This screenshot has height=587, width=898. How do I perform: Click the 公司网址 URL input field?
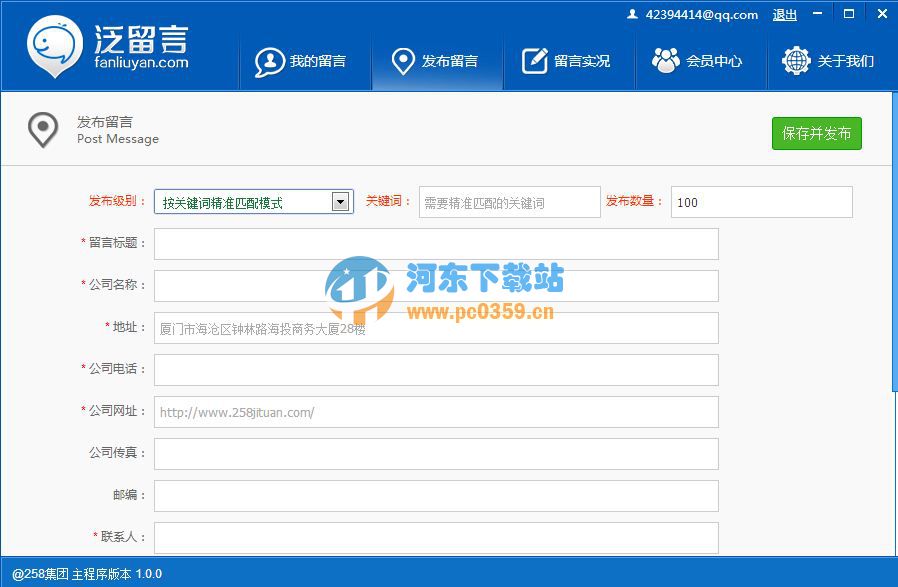435,411
